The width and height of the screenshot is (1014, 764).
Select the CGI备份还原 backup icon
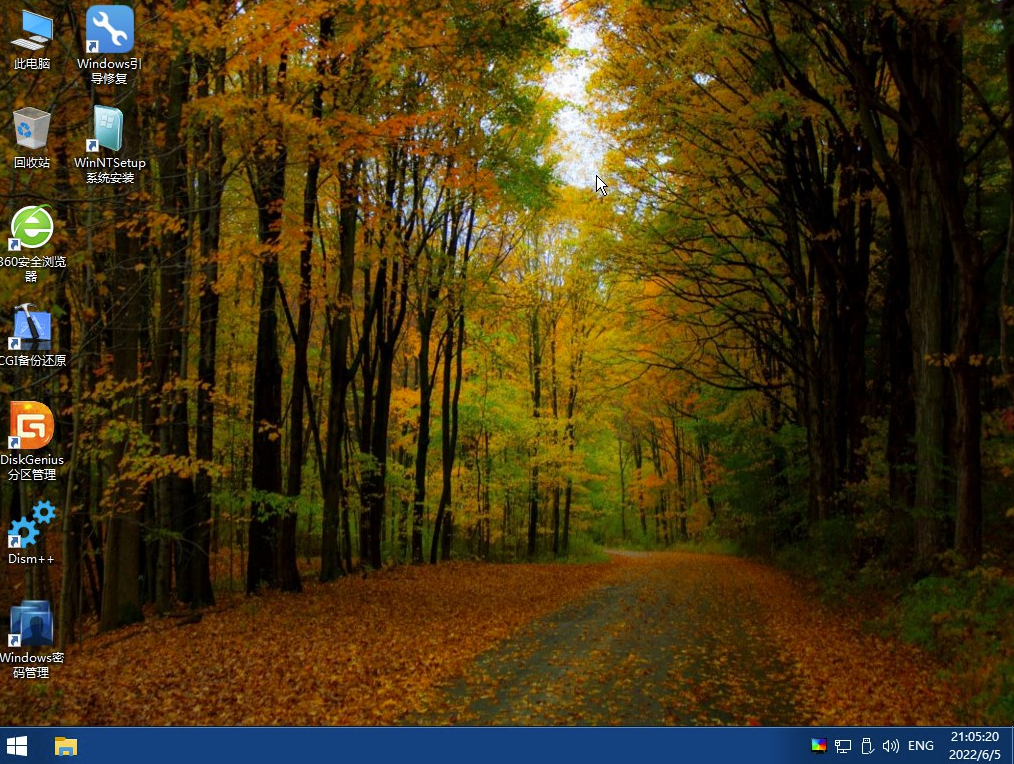31,327
